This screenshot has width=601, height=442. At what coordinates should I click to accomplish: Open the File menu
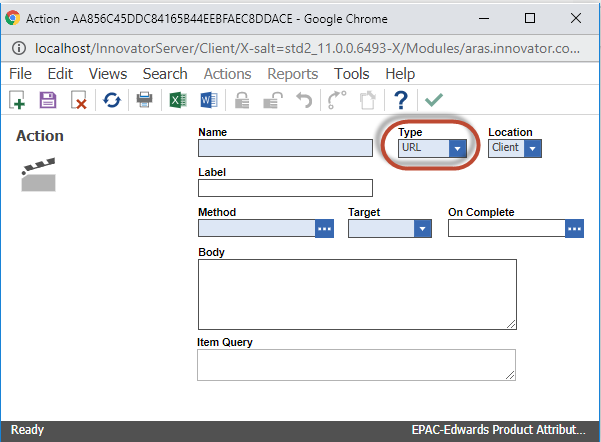20,74
